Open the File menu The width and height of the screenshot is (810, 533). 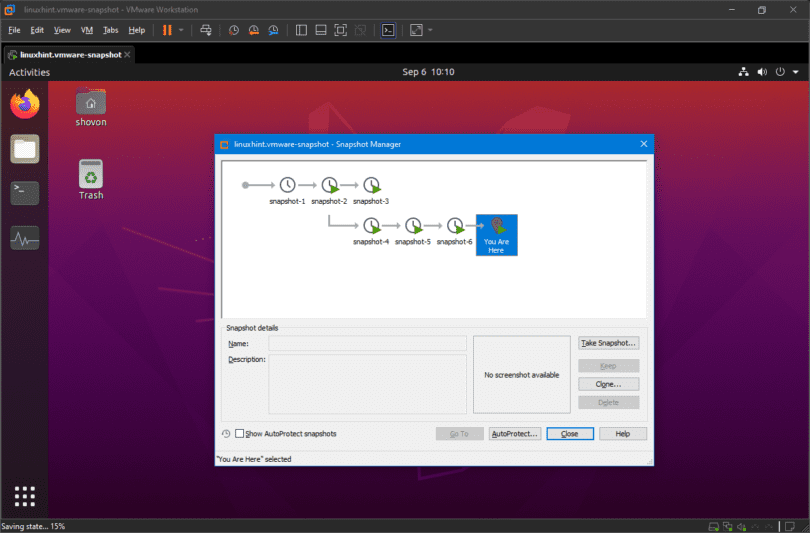[x=14, y=30]
